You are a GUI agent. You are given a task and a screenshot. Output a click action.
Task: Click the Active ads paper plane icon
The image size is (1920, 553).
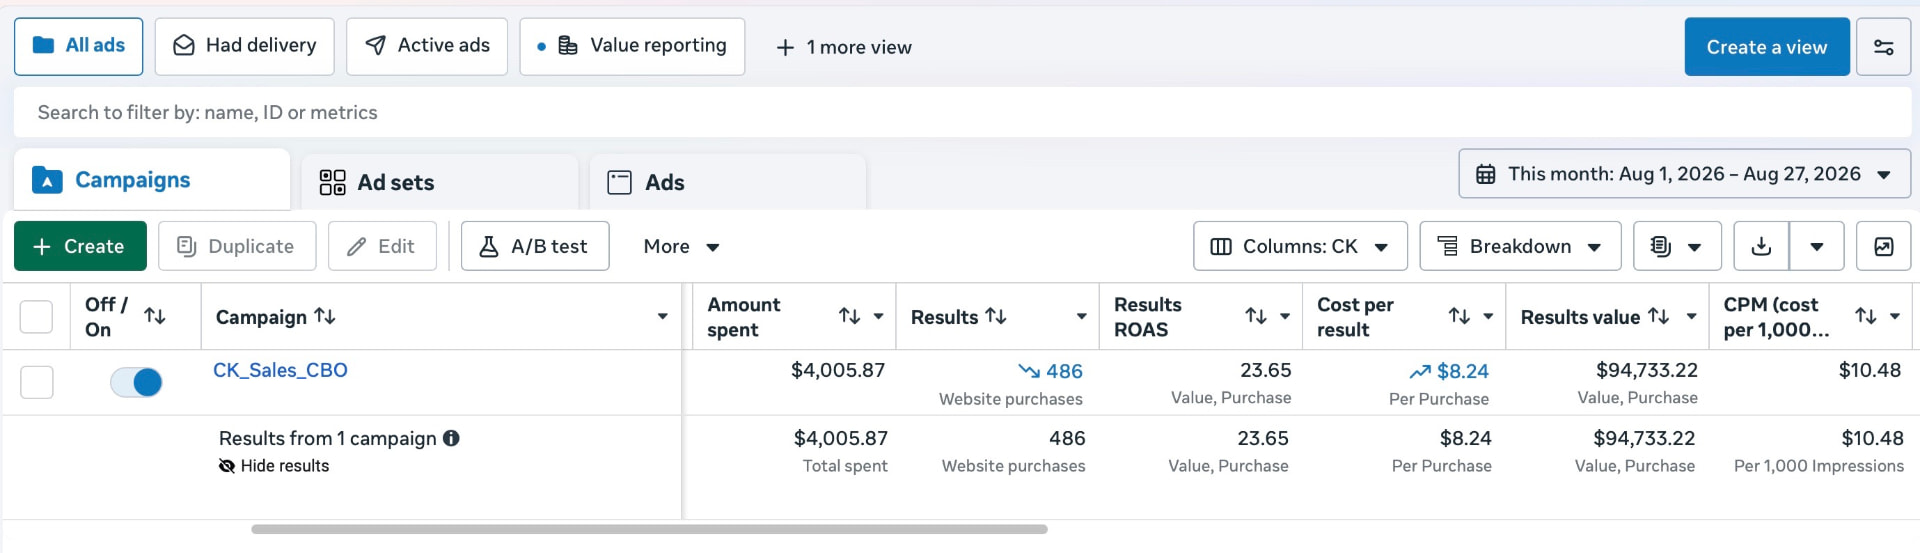coord(376,45)
